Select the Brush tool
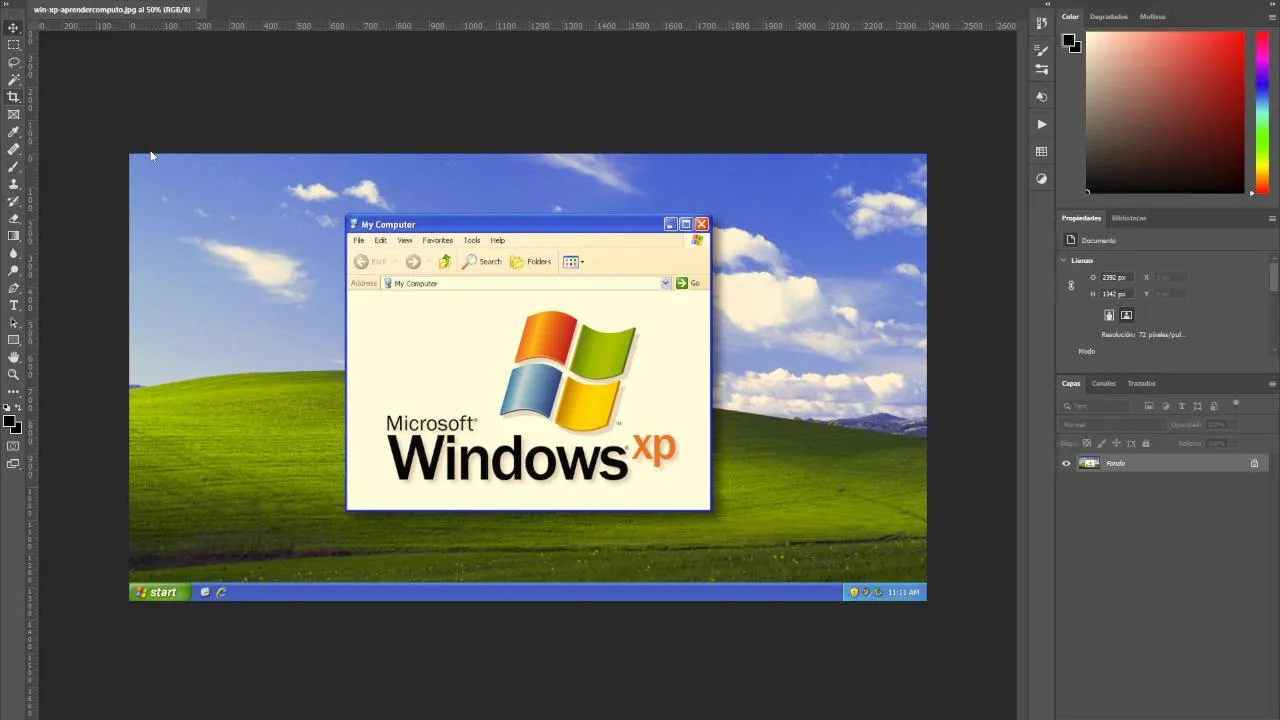The image size is (1280, 720). 13,166
